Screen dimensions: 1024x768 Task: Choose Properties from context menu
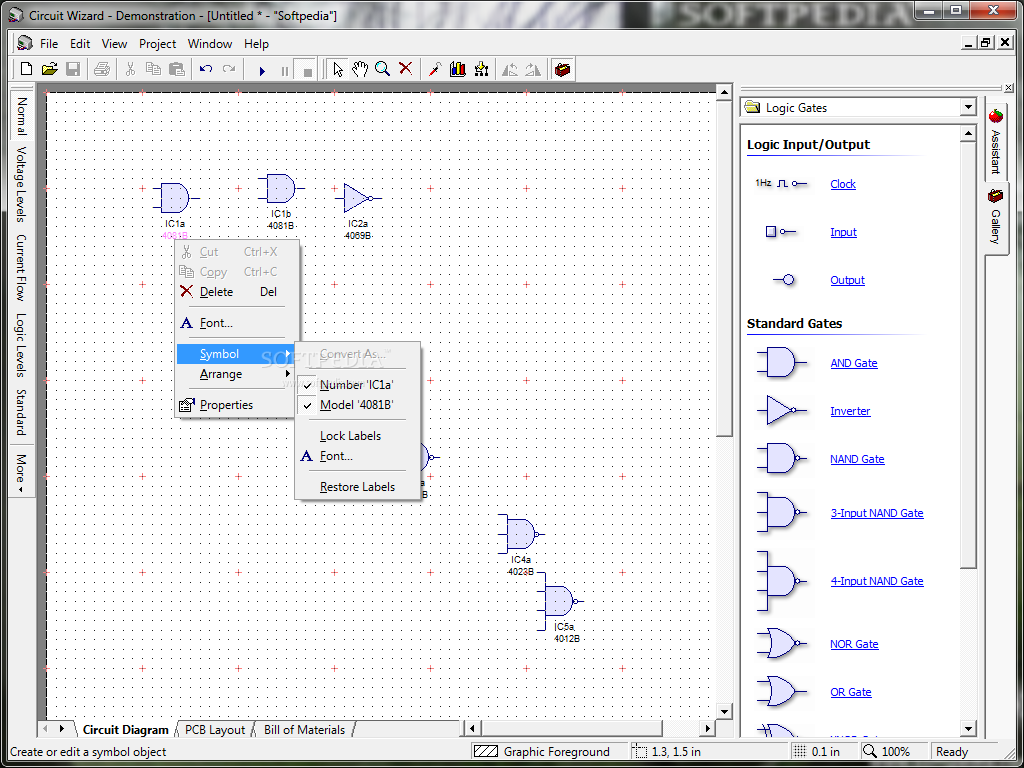coord(235,405)
